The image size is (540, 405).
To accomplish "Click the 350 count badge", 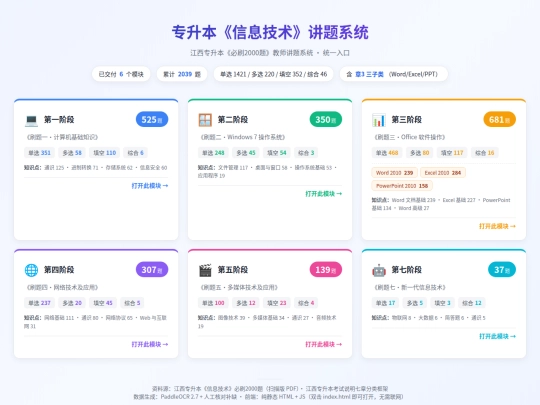I will point(326,120).
